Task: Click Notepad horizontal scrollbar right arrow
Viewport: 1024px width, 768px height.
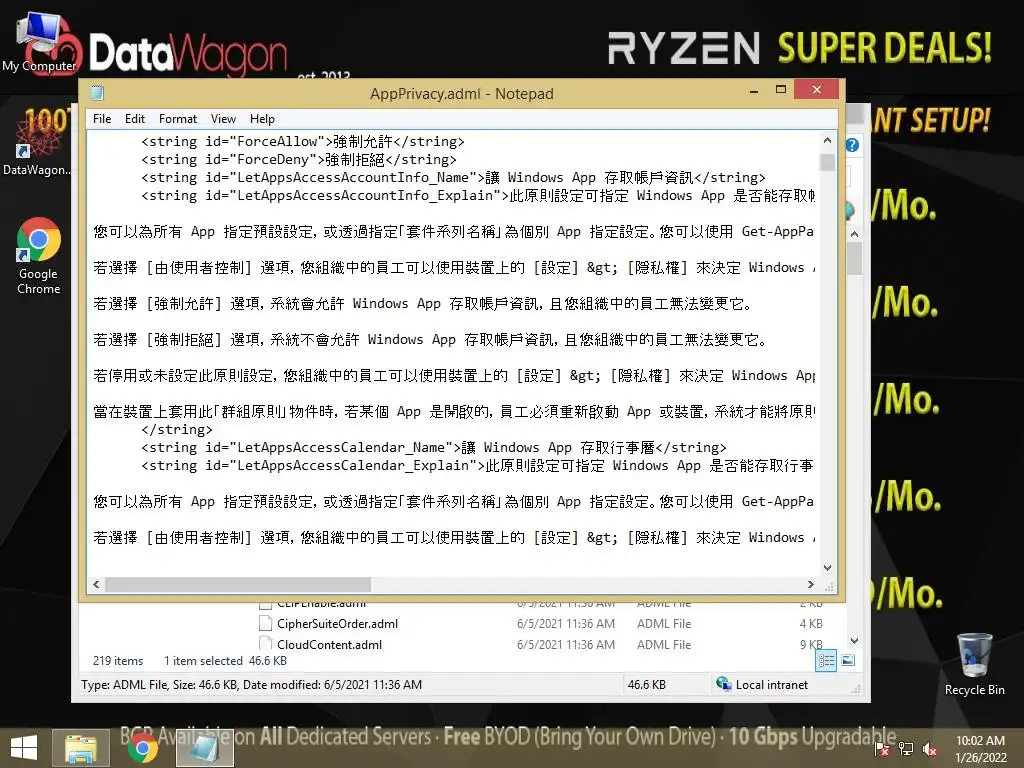Action: 810,584
